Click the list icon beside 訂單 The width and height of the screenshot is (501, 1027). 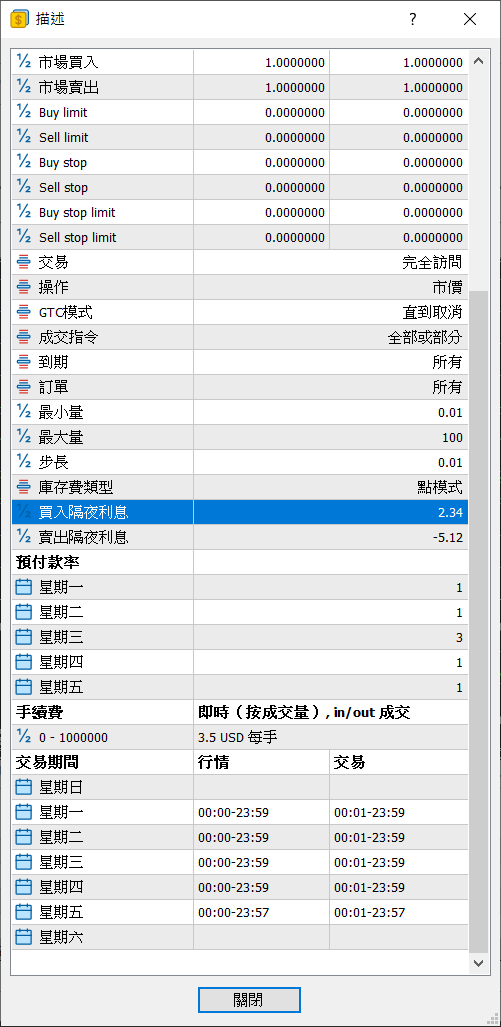(x=24, y=387)
